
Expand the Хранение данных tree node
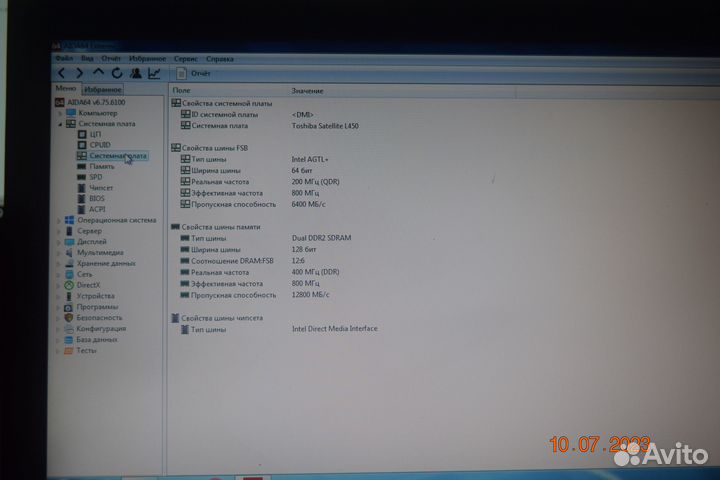(x=59, y=264)
